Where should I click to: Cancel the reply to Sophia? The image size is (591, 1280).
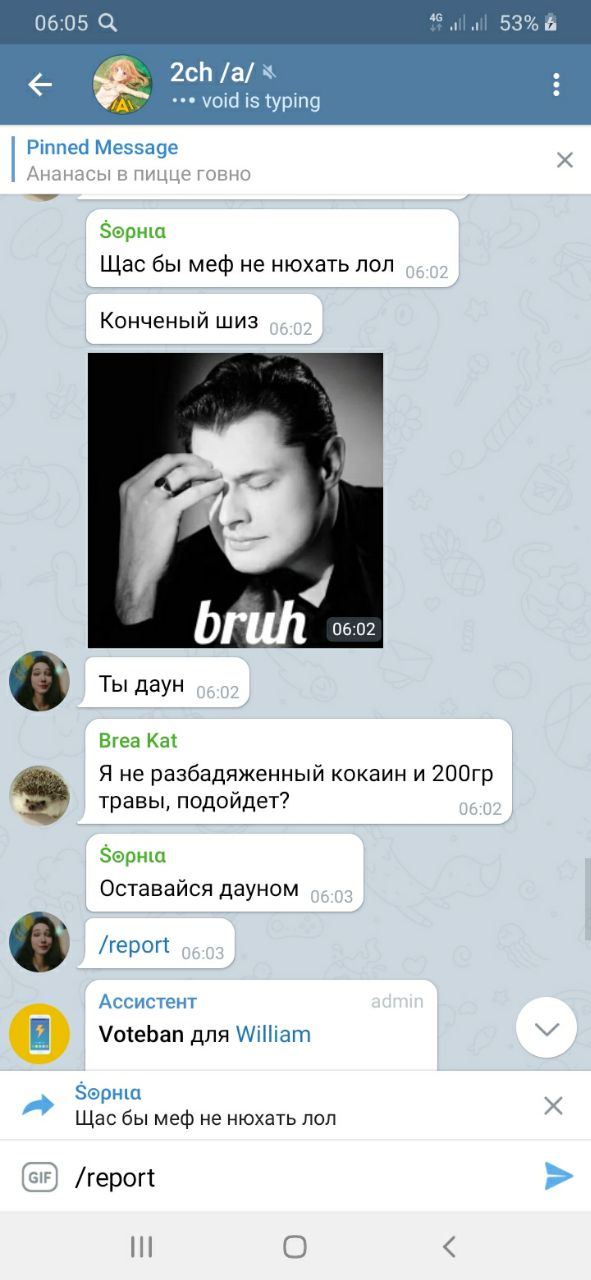coord(553,1105)
